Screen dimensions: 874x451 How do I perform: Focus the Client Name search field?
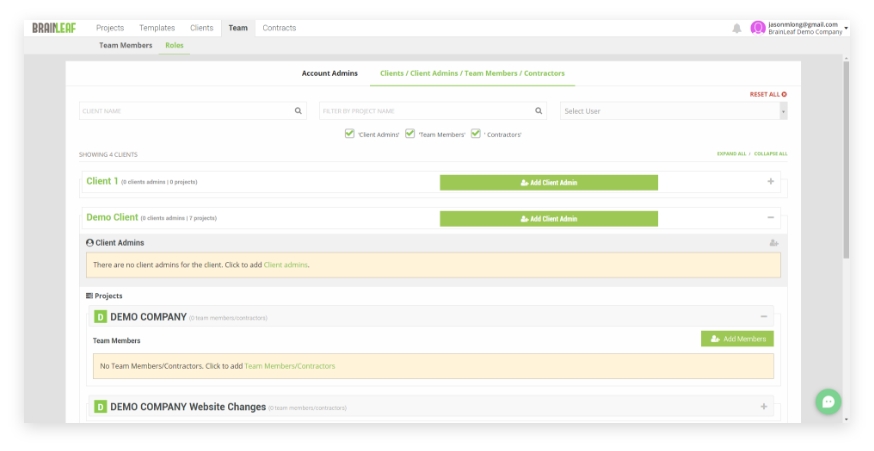coord(192,111)
